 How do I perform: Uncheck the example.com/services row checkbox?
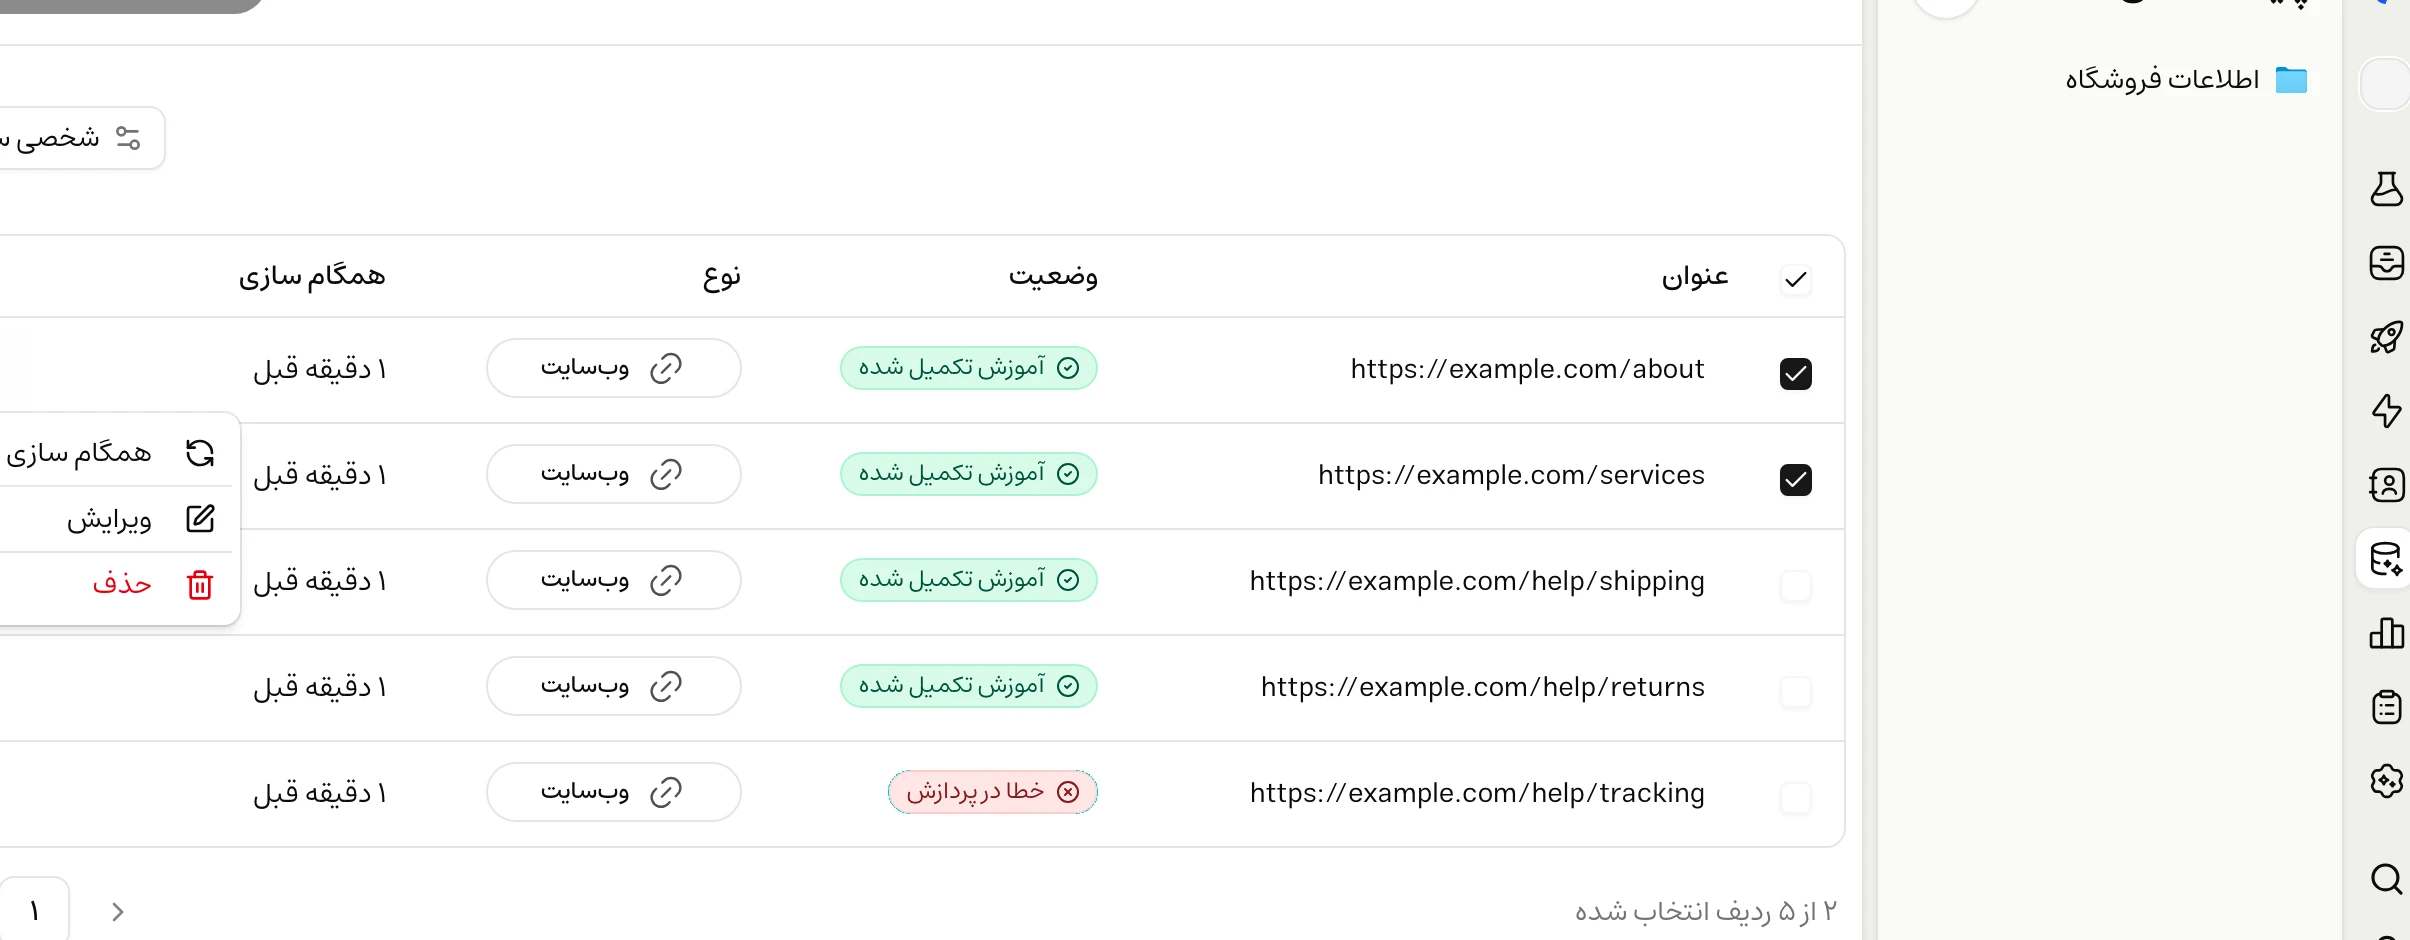coord(1796,480)
